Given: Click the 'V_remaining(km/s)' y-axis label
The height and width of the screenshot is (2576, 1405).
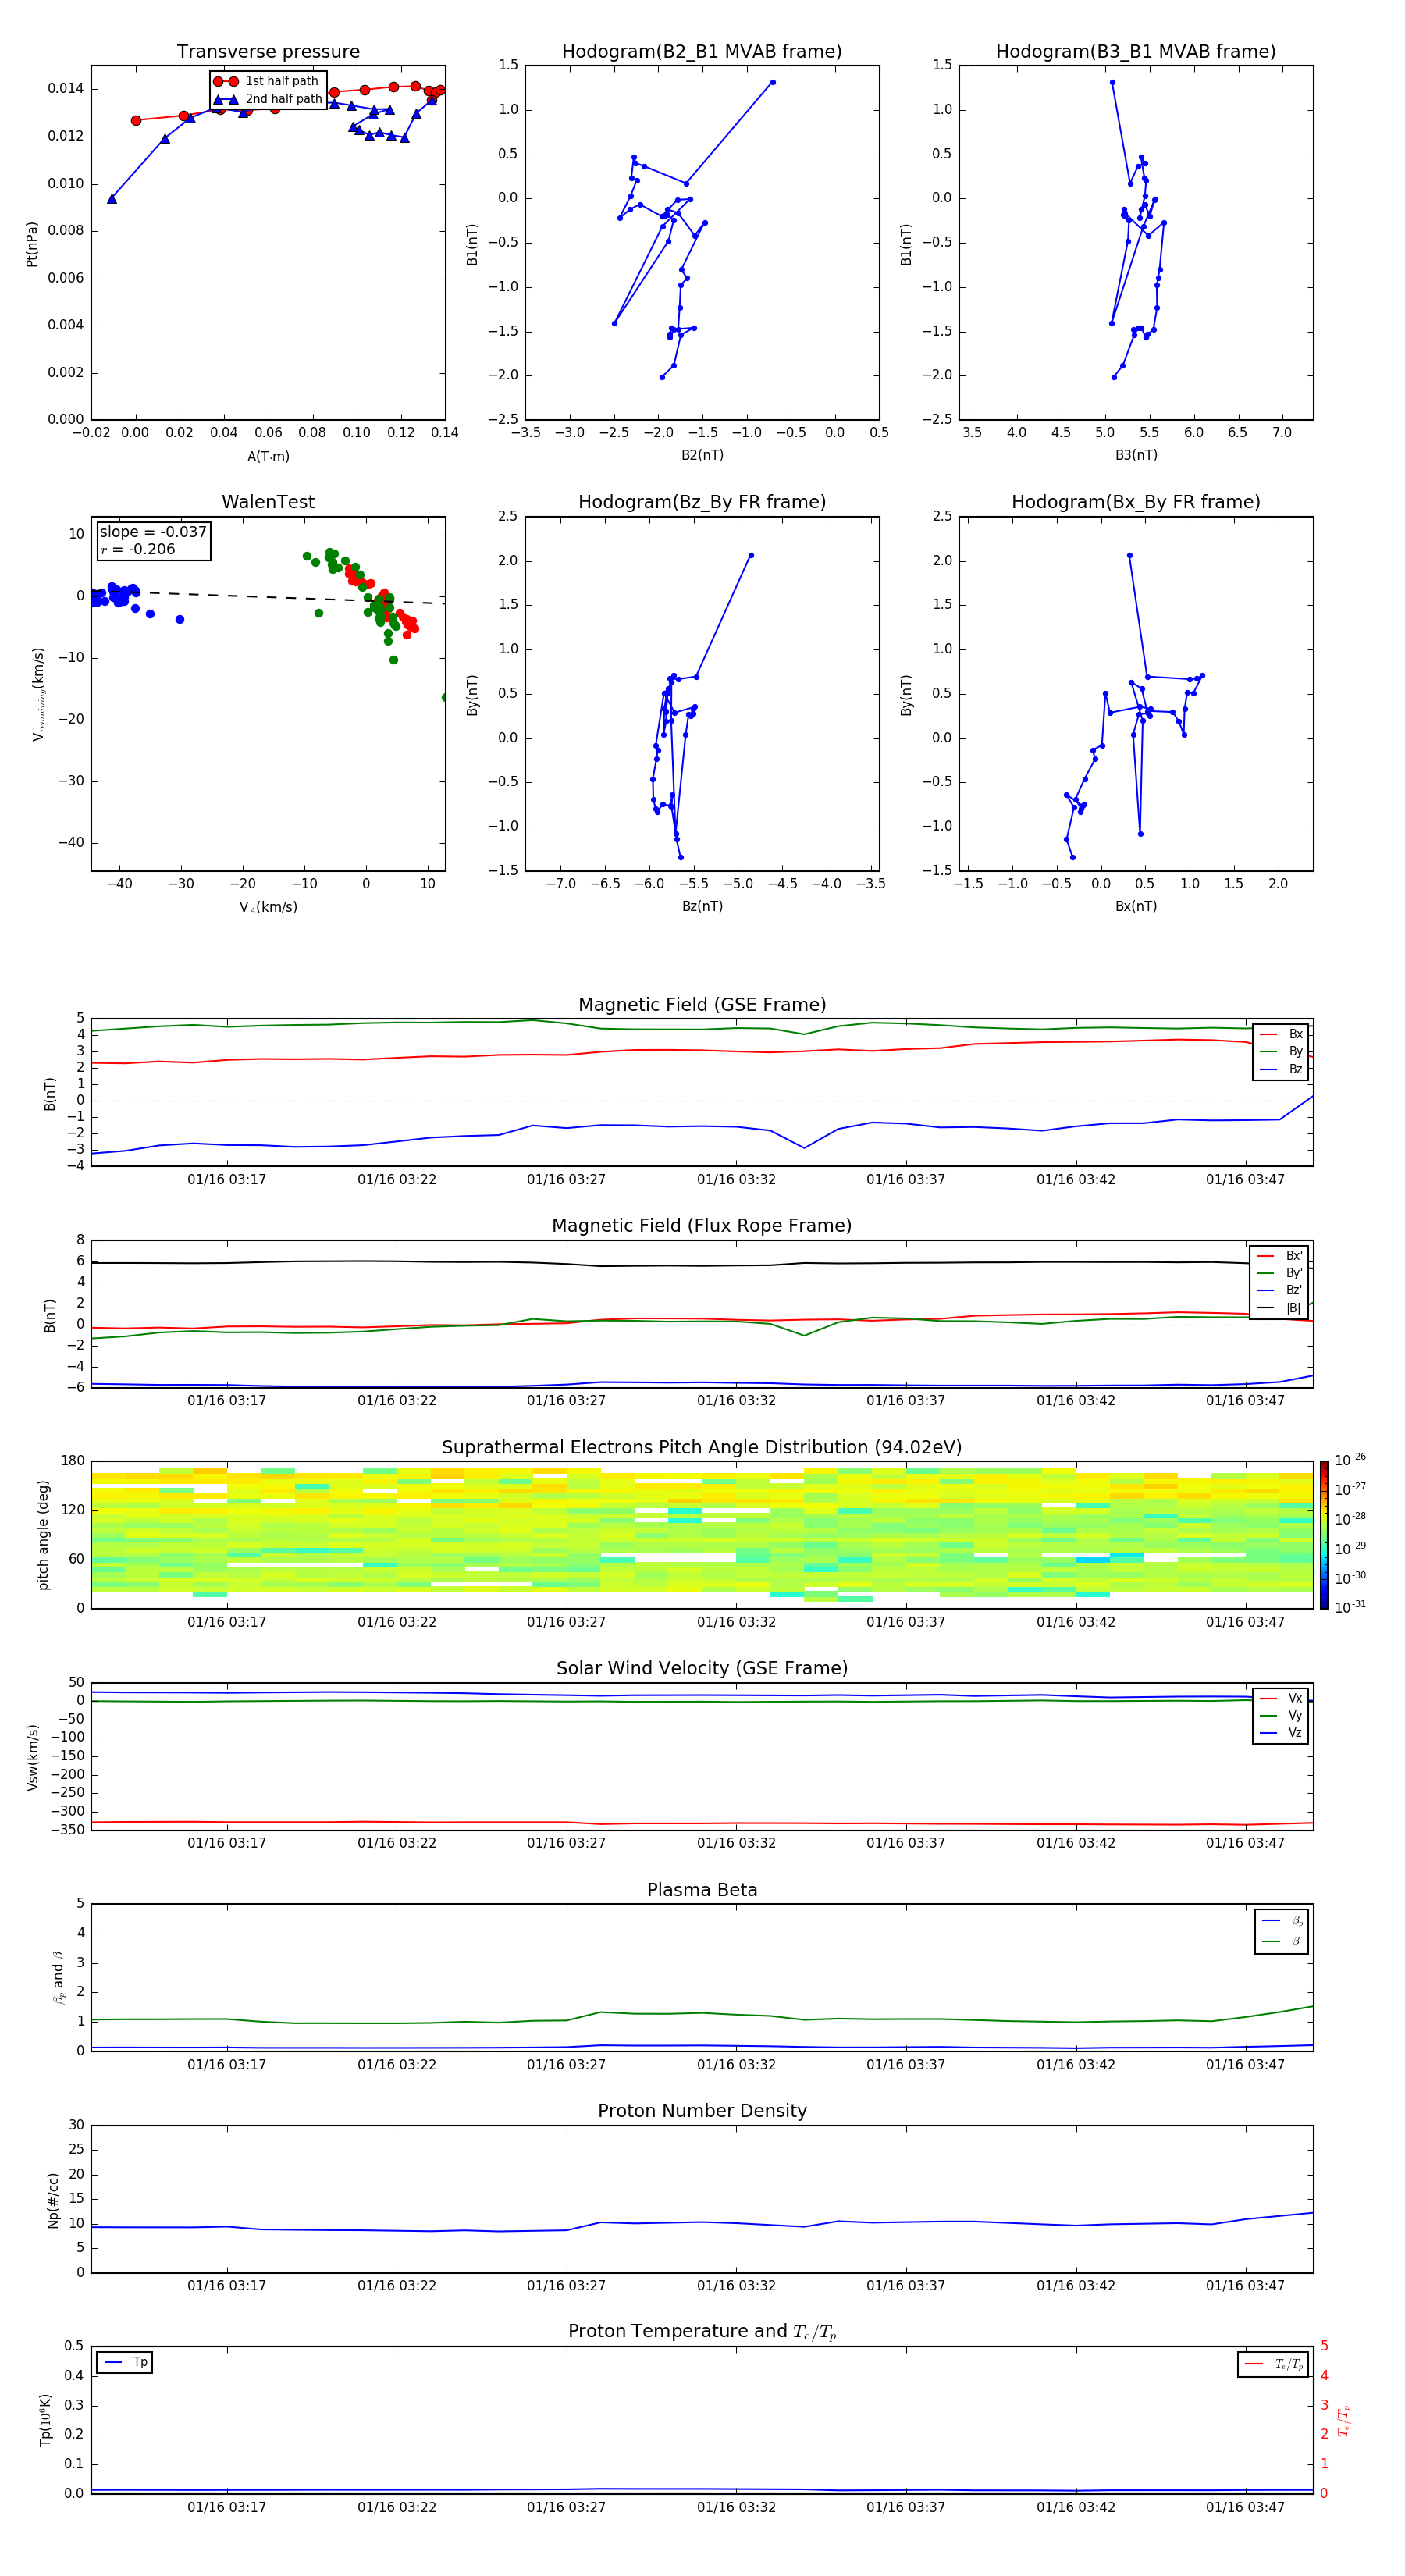Looking at the screenshot, I should [39, 694].
